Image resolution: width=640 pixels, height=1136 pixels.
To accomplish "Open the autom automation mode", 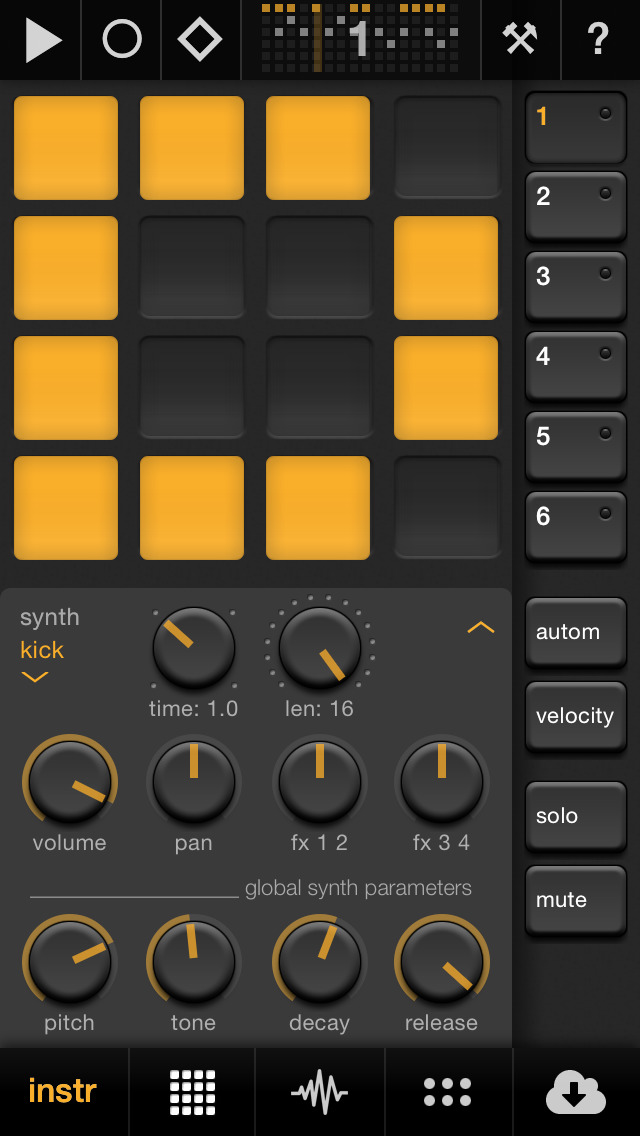I will coord(575,632).
